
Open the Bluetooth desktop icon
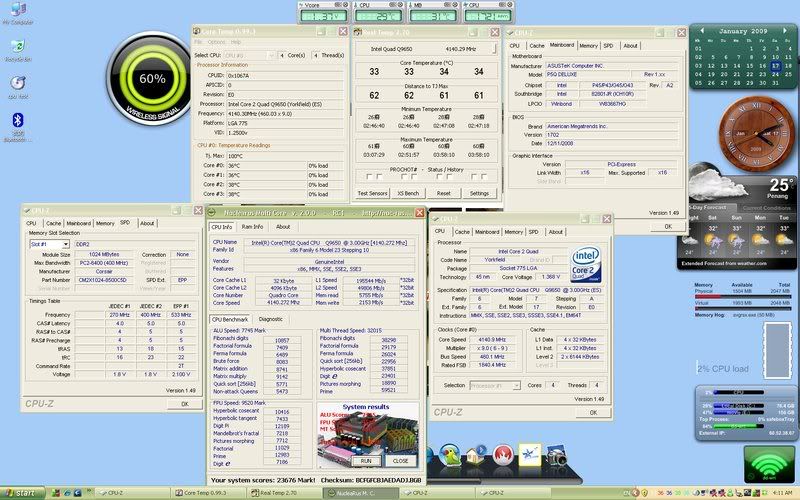pos(18,125)
